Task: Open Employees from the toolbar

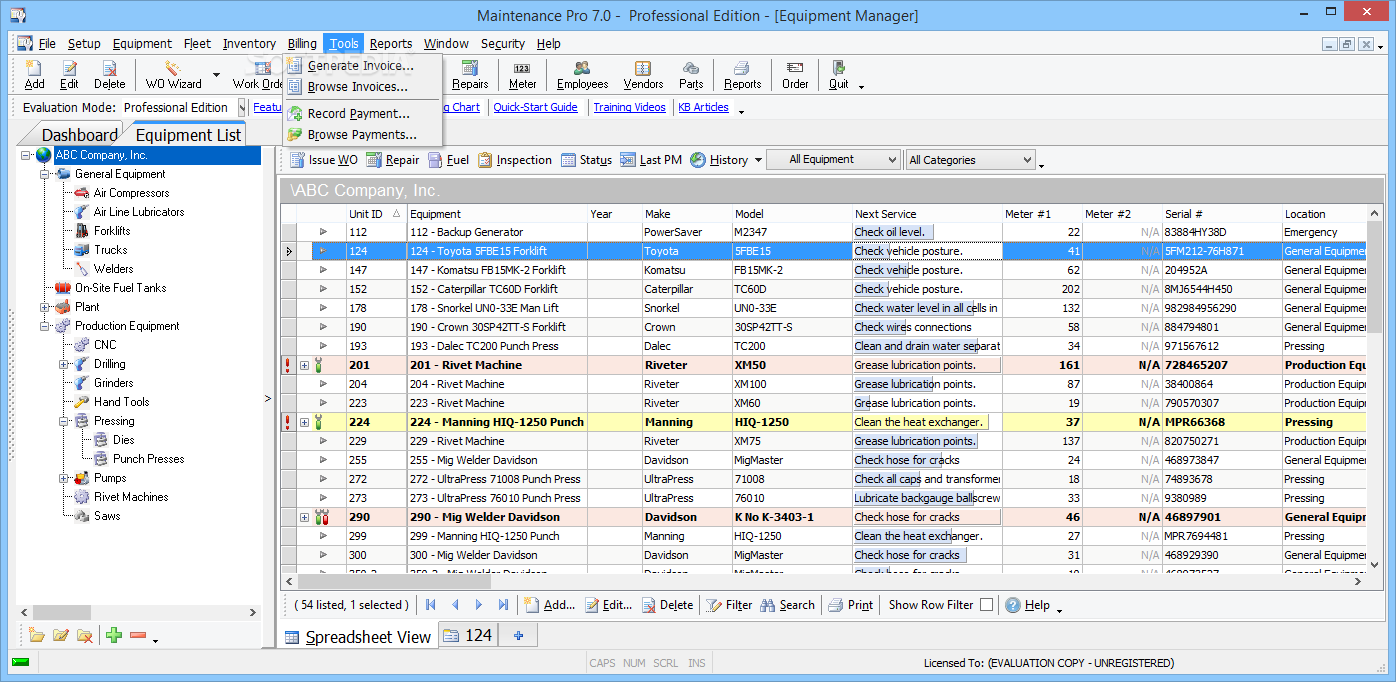Action: (x=582, y=75)
